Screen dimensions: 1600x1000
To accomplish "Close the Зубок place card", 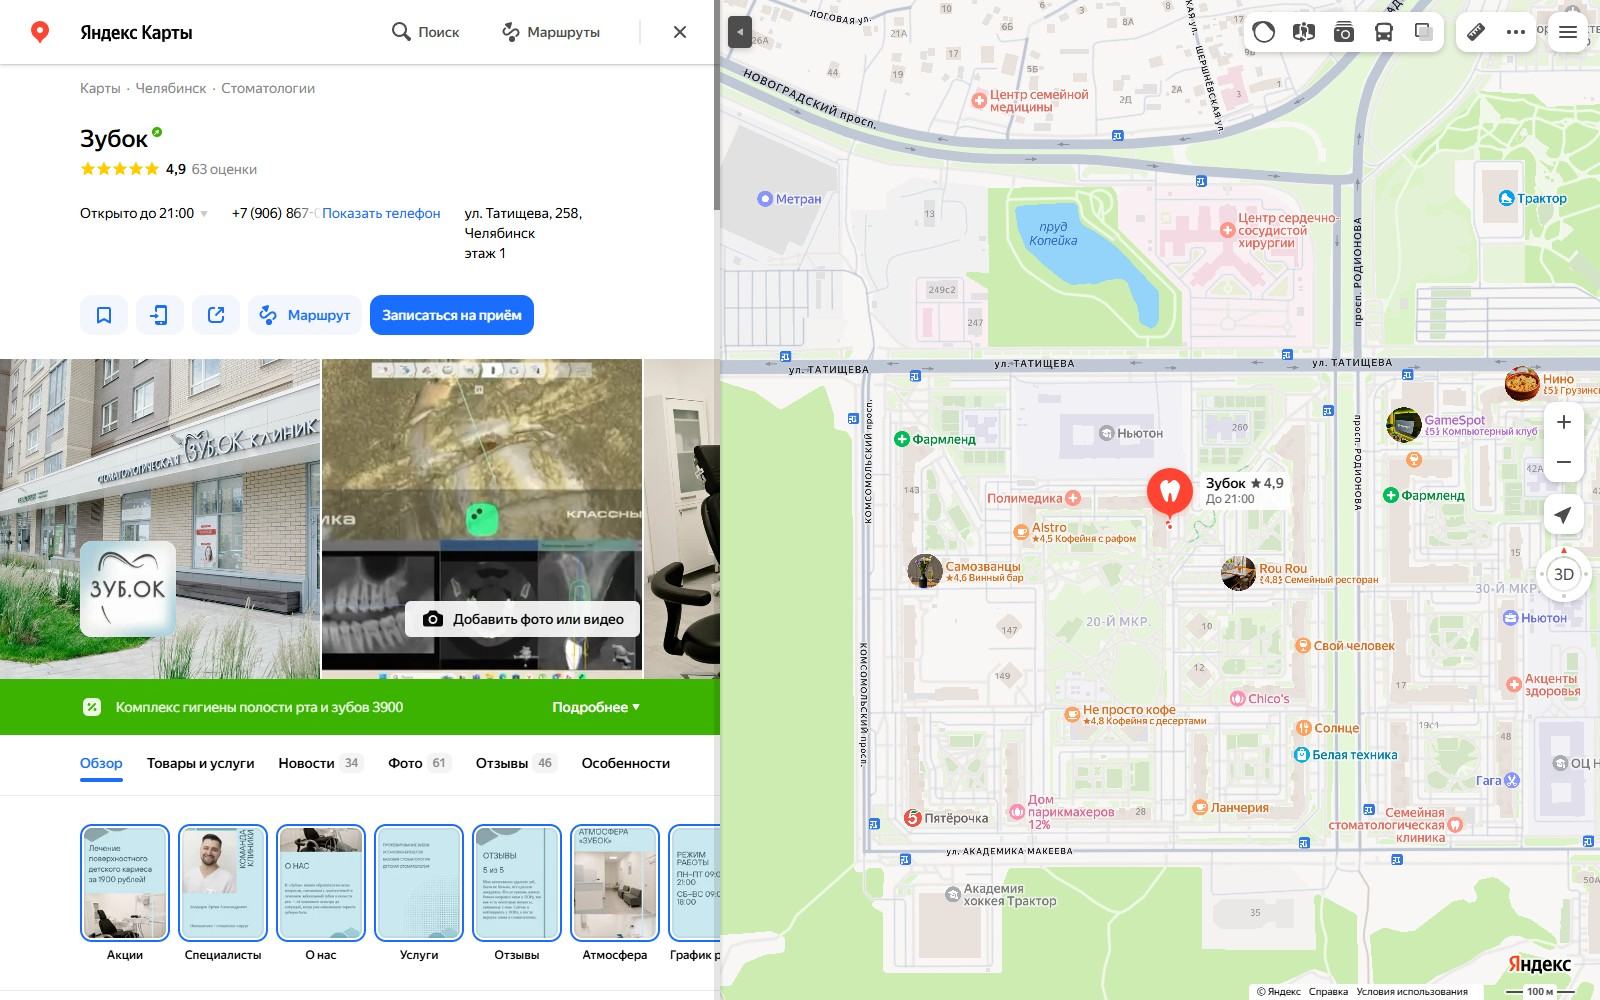I will coord(680,32).
